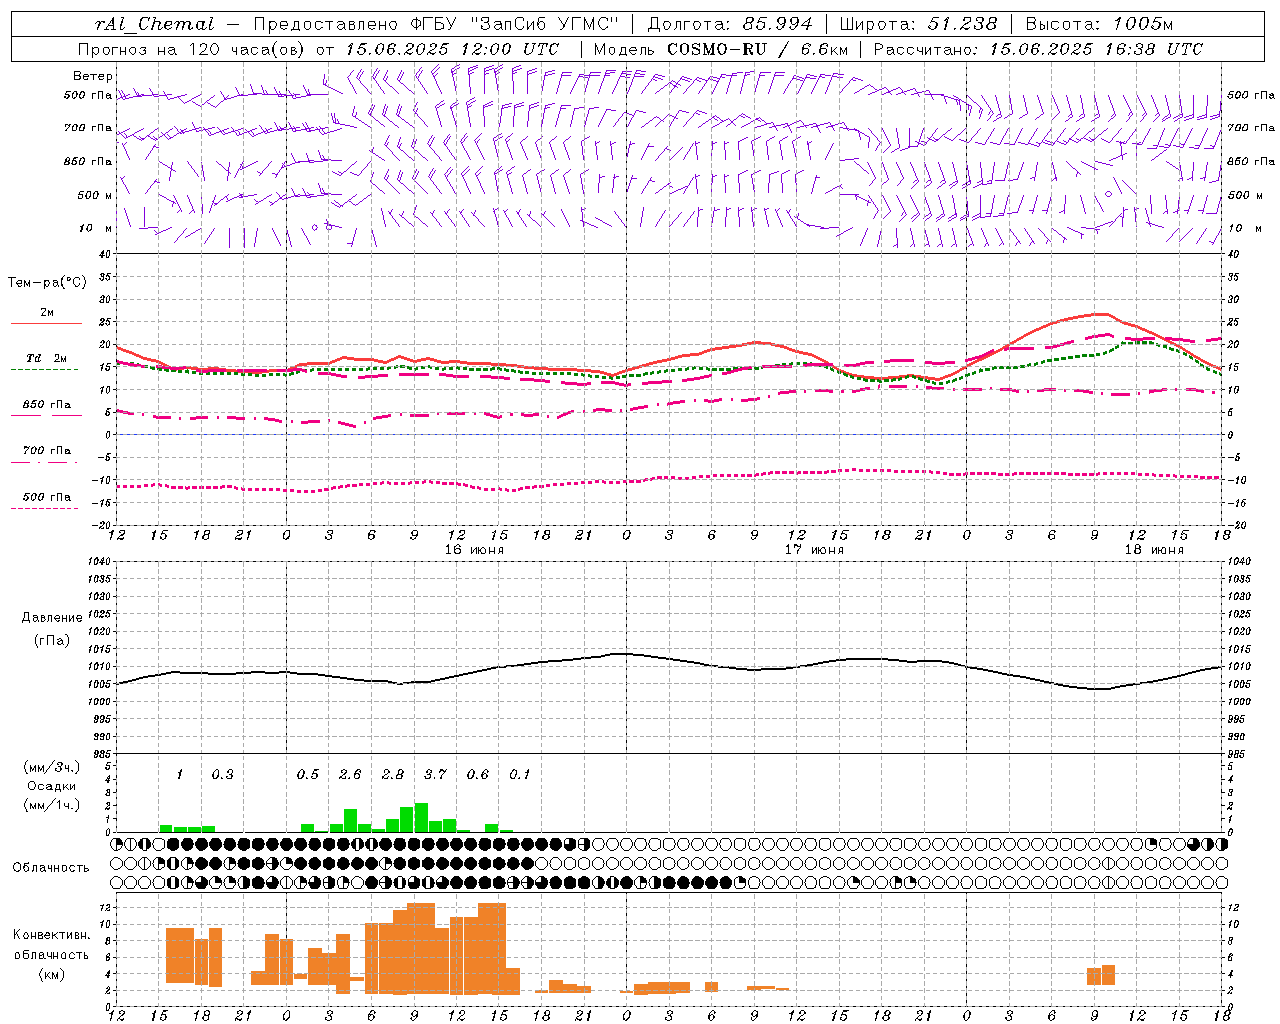Image resolution: width=1280 pixels, height=1024 pixels.
Task: Select the Высота: 1005м elevation text
Action: 1099,24
